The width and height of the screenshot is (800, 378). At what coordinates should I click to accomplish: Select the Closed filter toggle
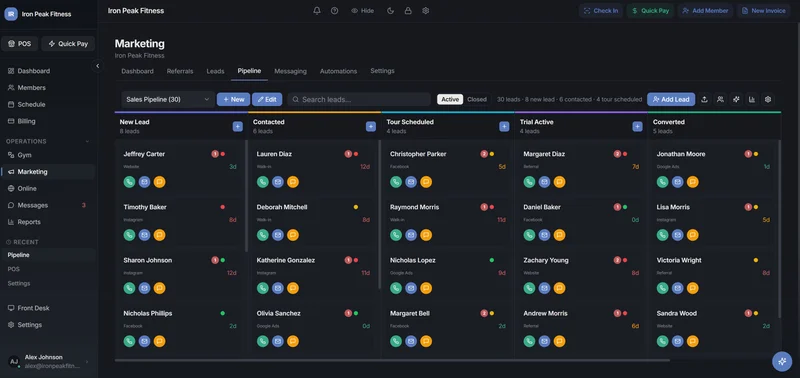pyautogui.click(x=477, y=99)
